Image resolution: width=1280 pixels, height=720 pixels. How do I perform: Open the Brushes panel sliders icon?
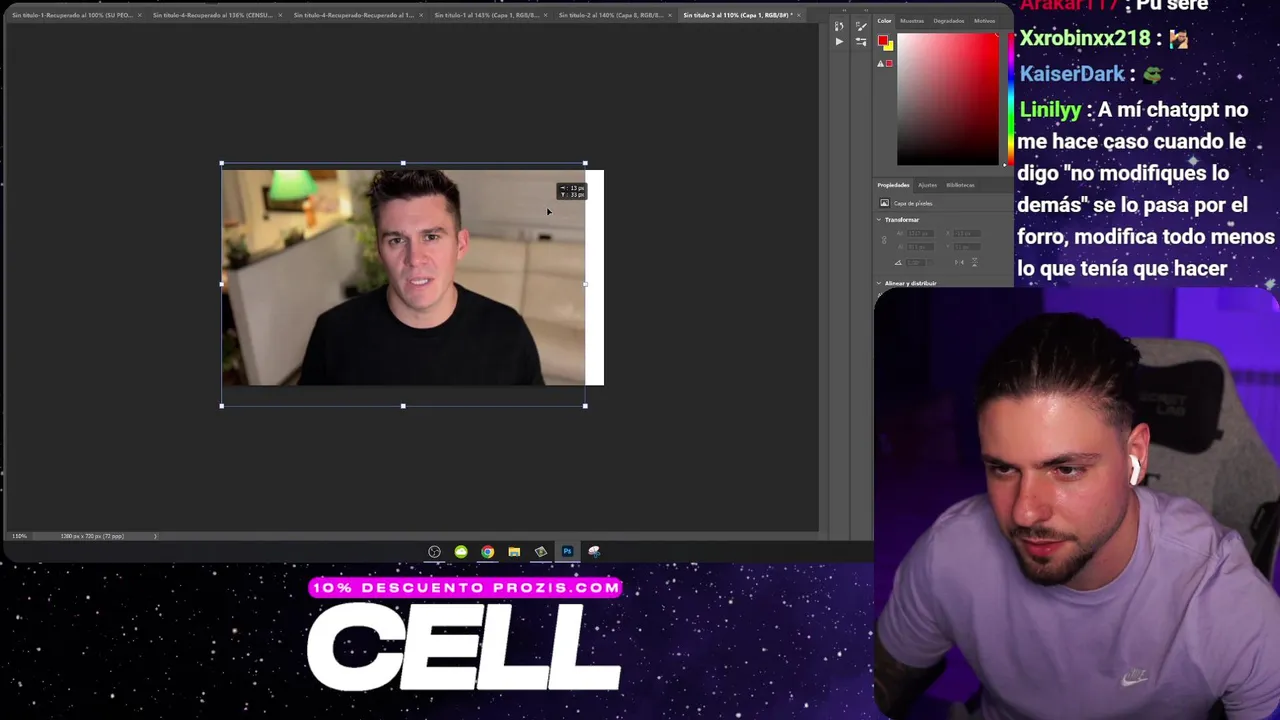(861, 41)
